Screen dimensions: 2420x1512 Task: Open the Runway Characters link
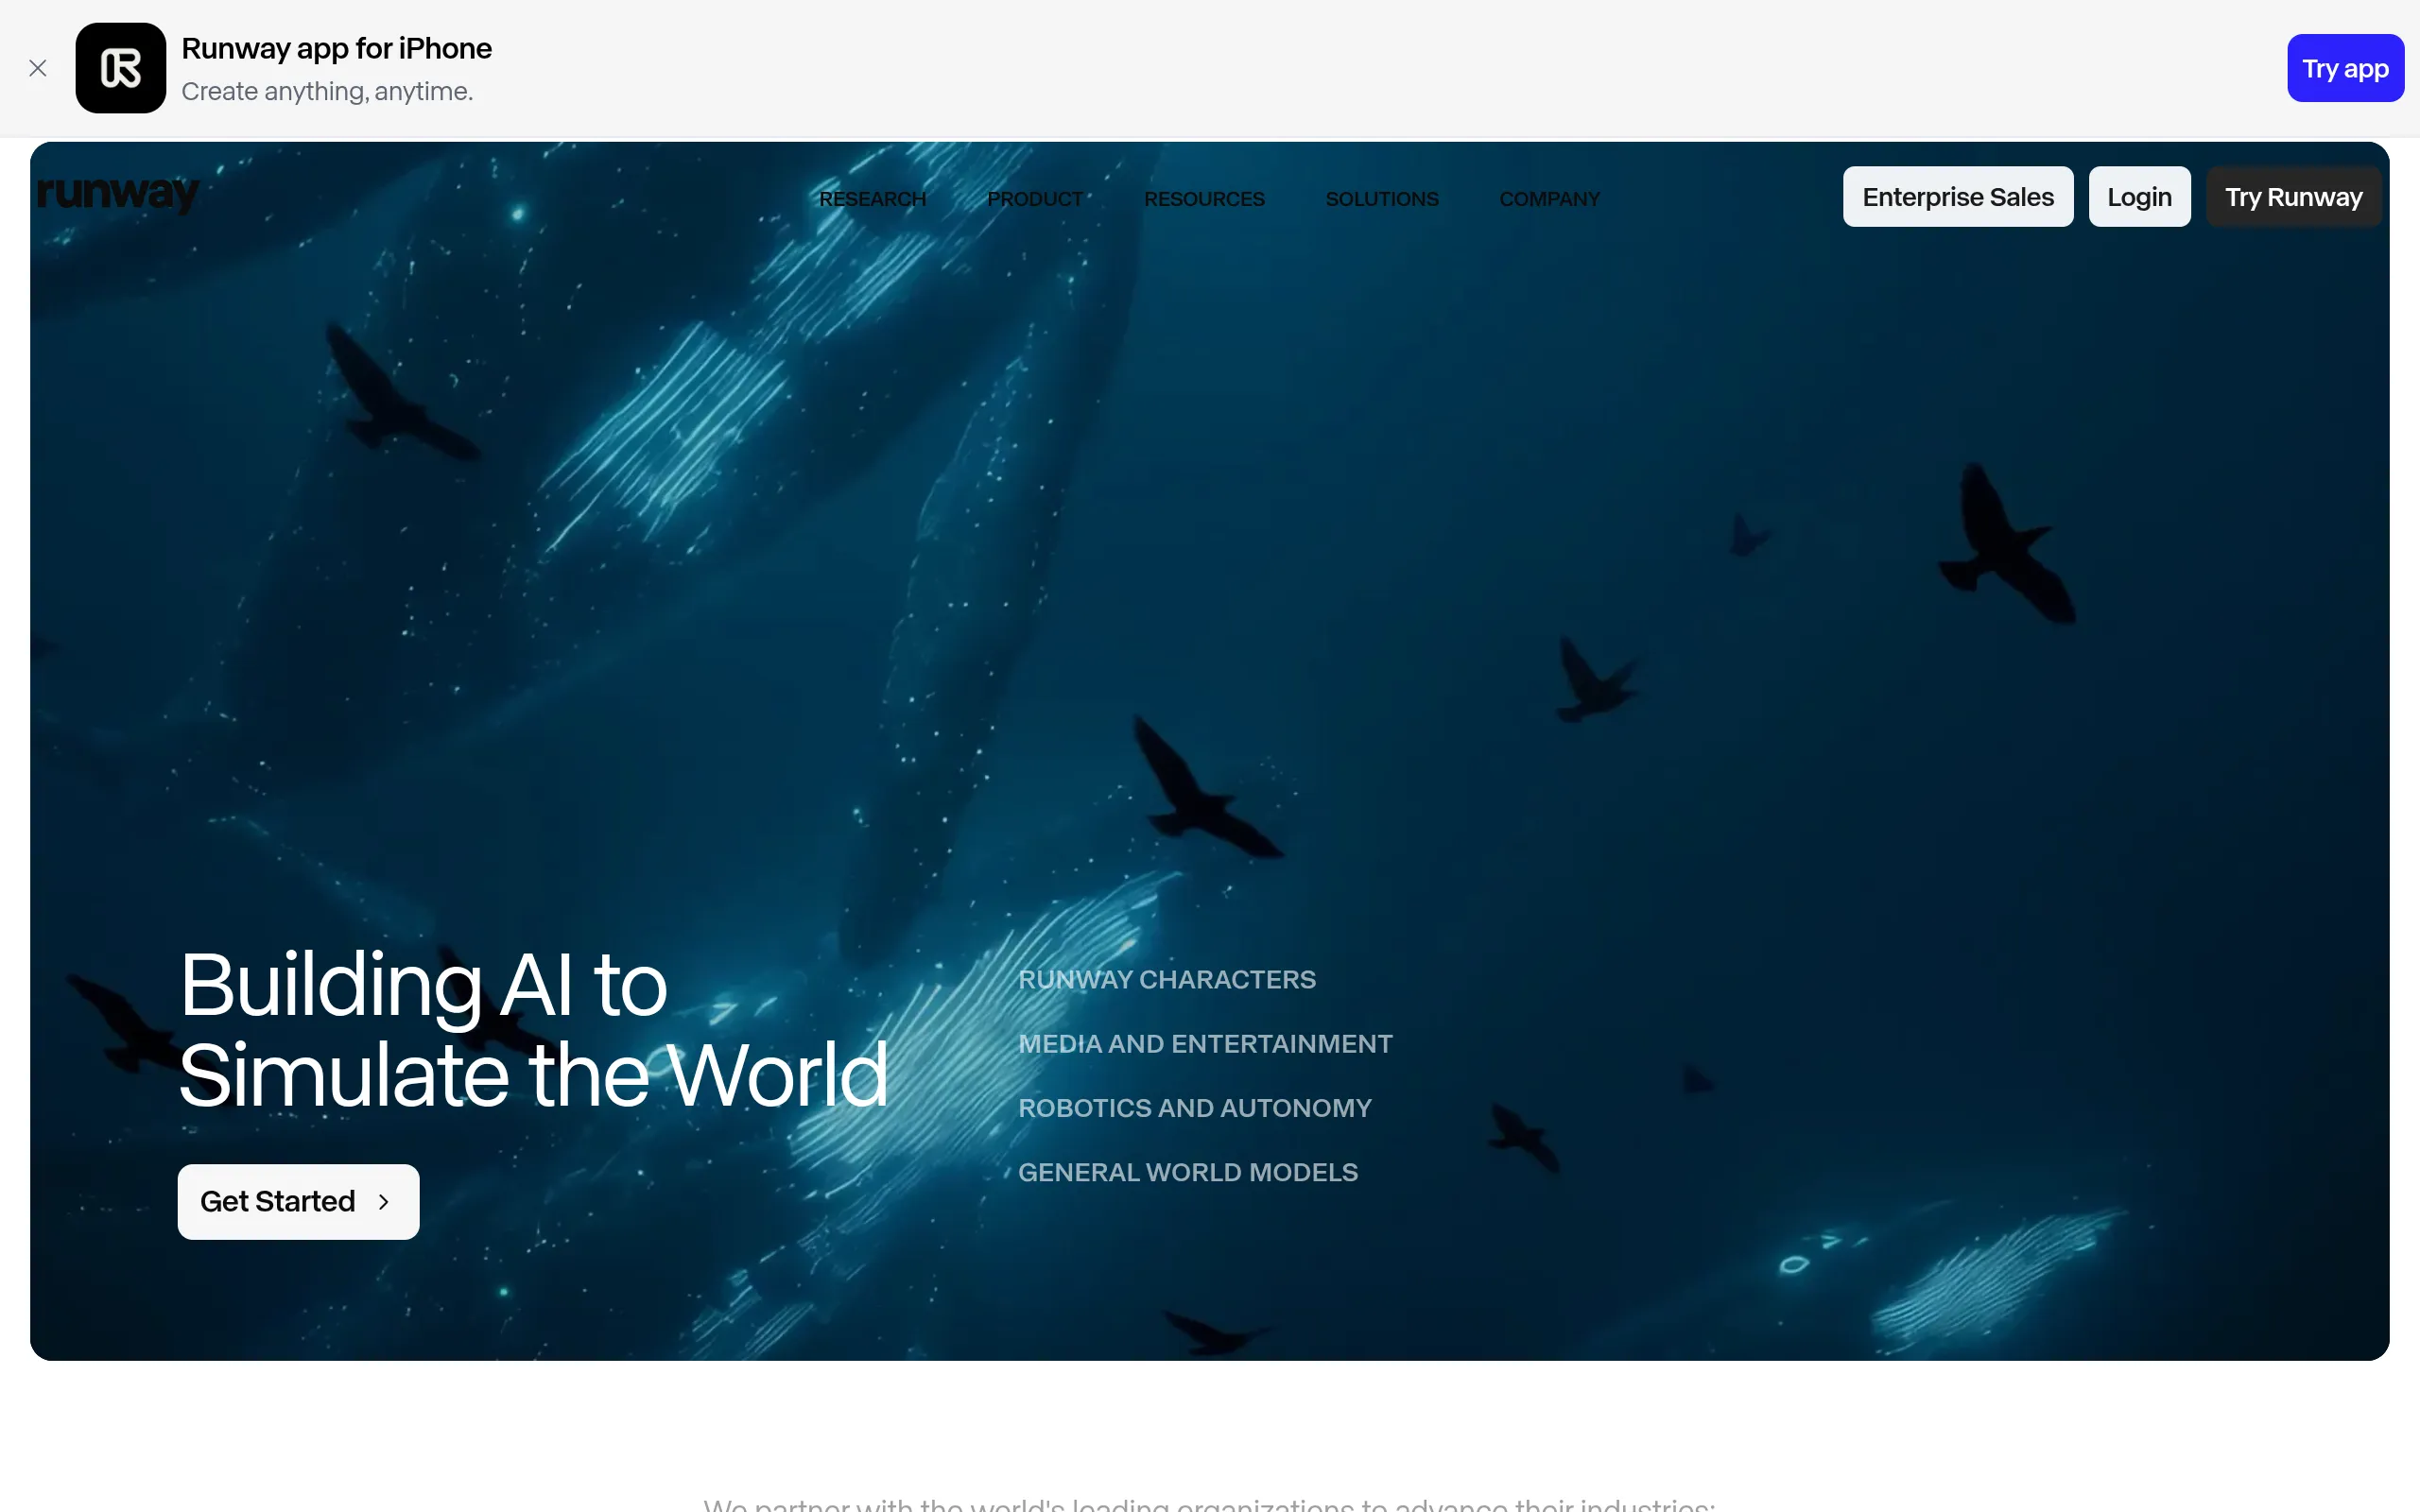[x=1167, y=979]
